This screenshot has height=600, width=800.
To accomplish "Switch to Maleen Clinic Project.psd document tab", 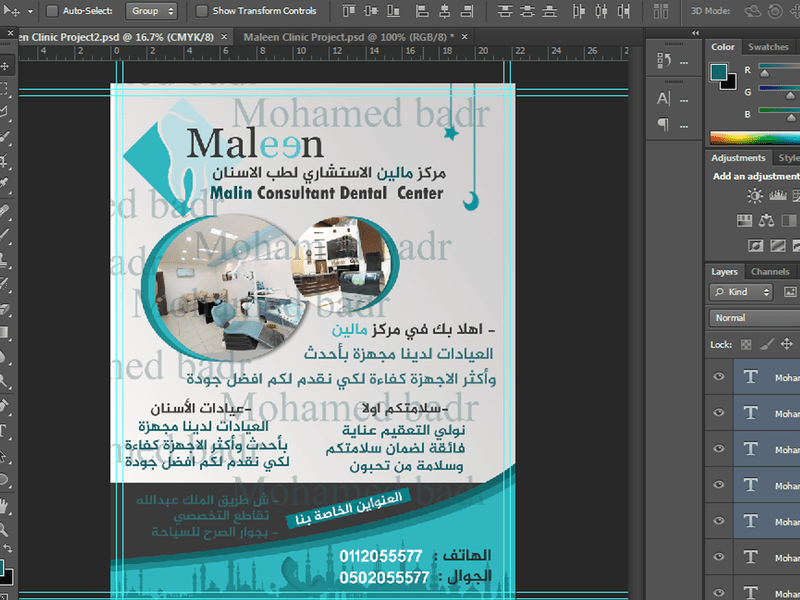I will (343, 36).
